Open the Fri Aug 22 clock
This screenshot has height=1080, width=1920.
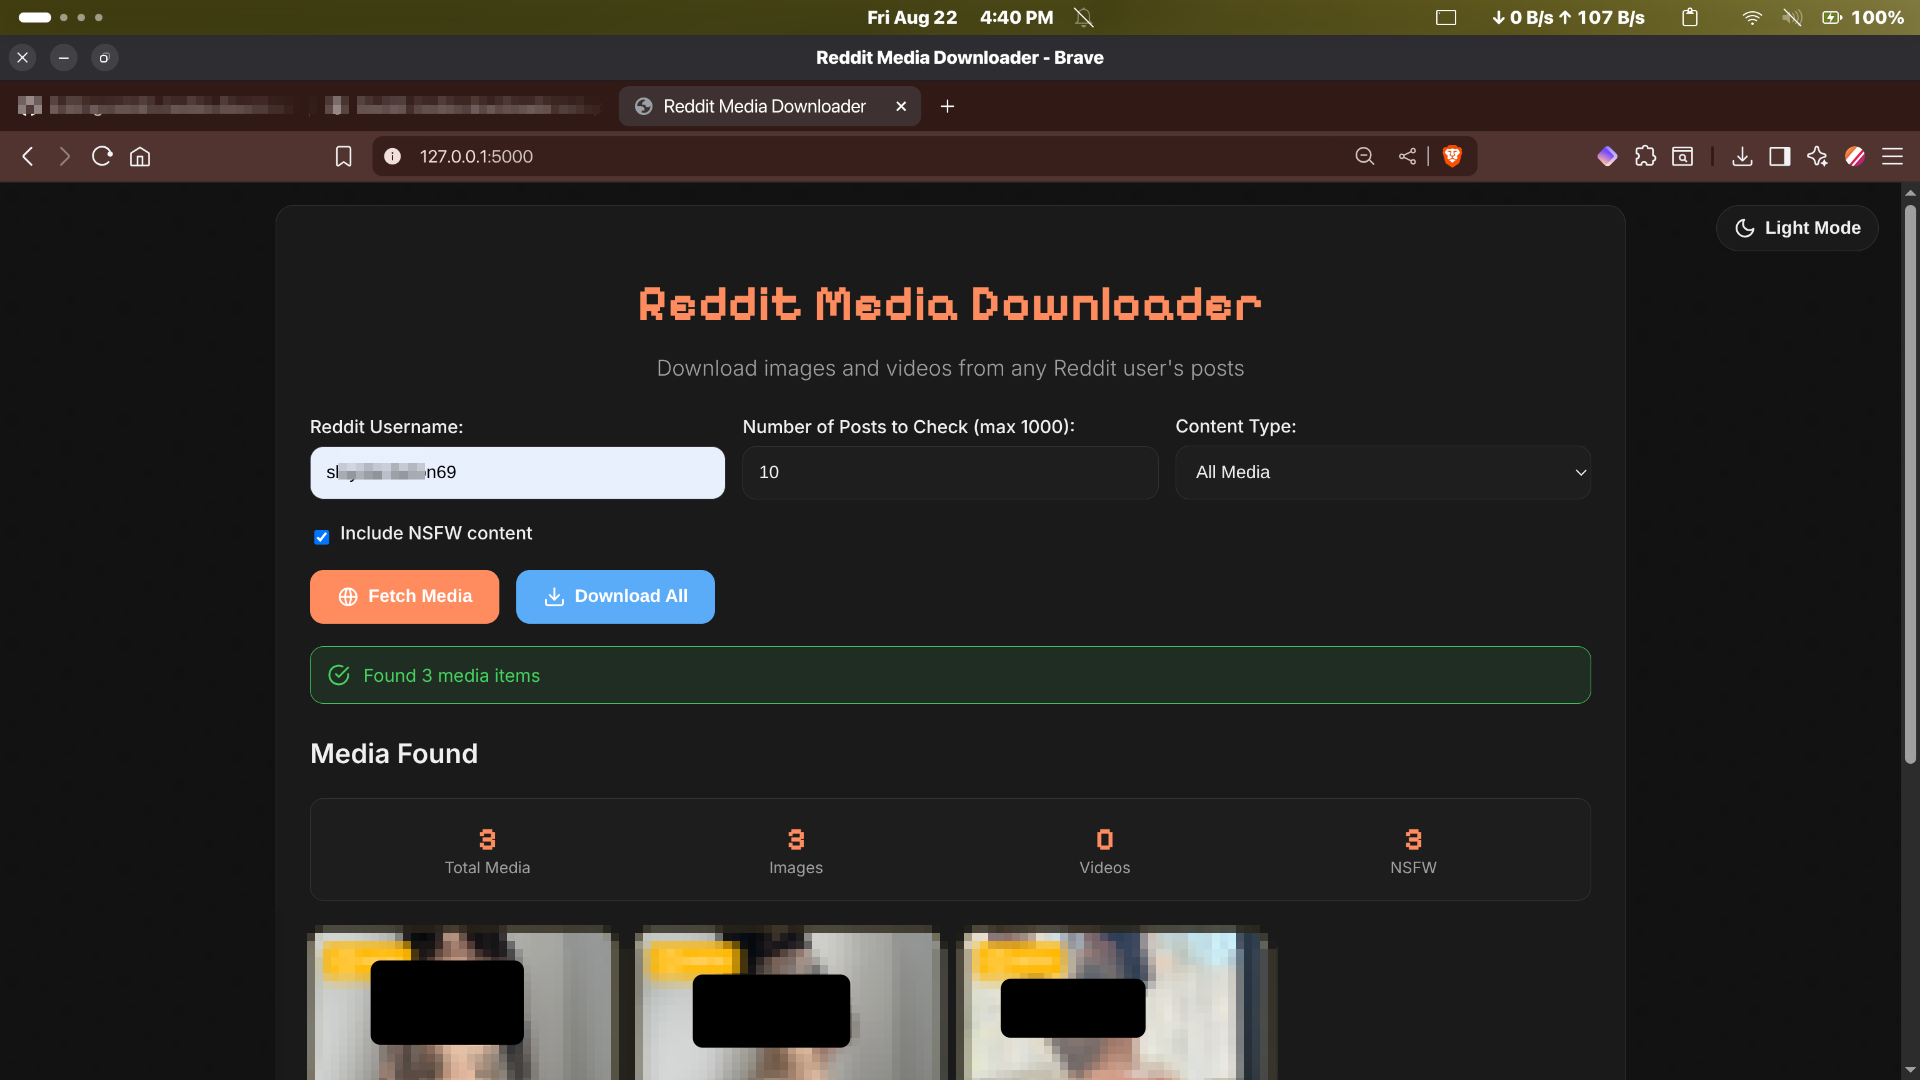960,18
